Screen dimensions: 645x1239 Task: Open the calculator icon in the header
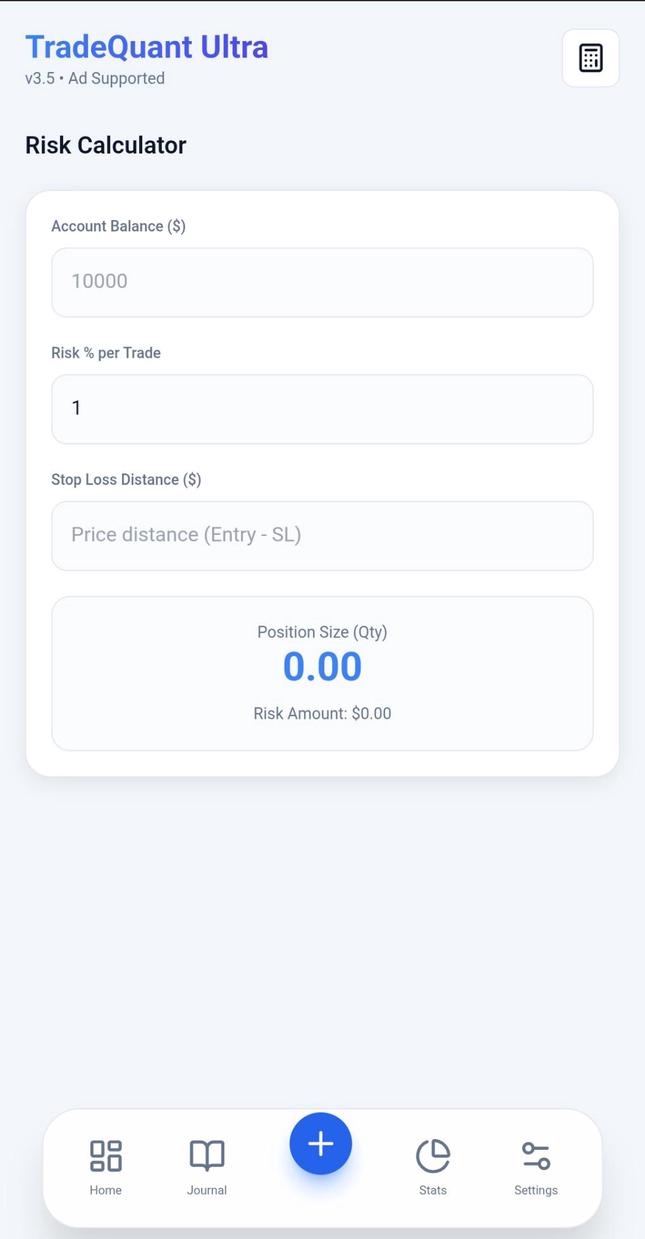click(x=590, y=57)
